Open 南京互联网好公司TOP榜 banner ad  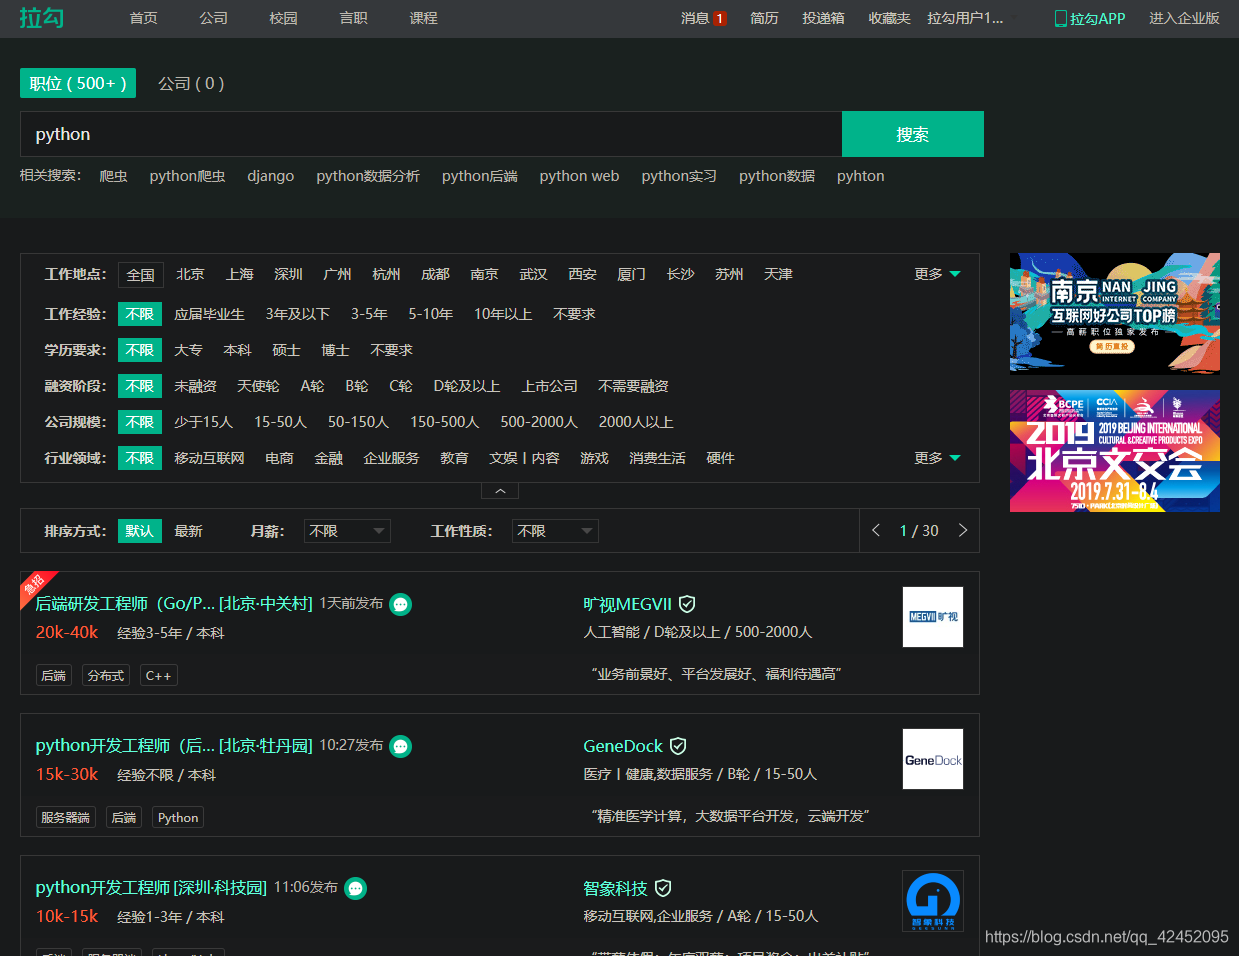[x=1115, y=314]
